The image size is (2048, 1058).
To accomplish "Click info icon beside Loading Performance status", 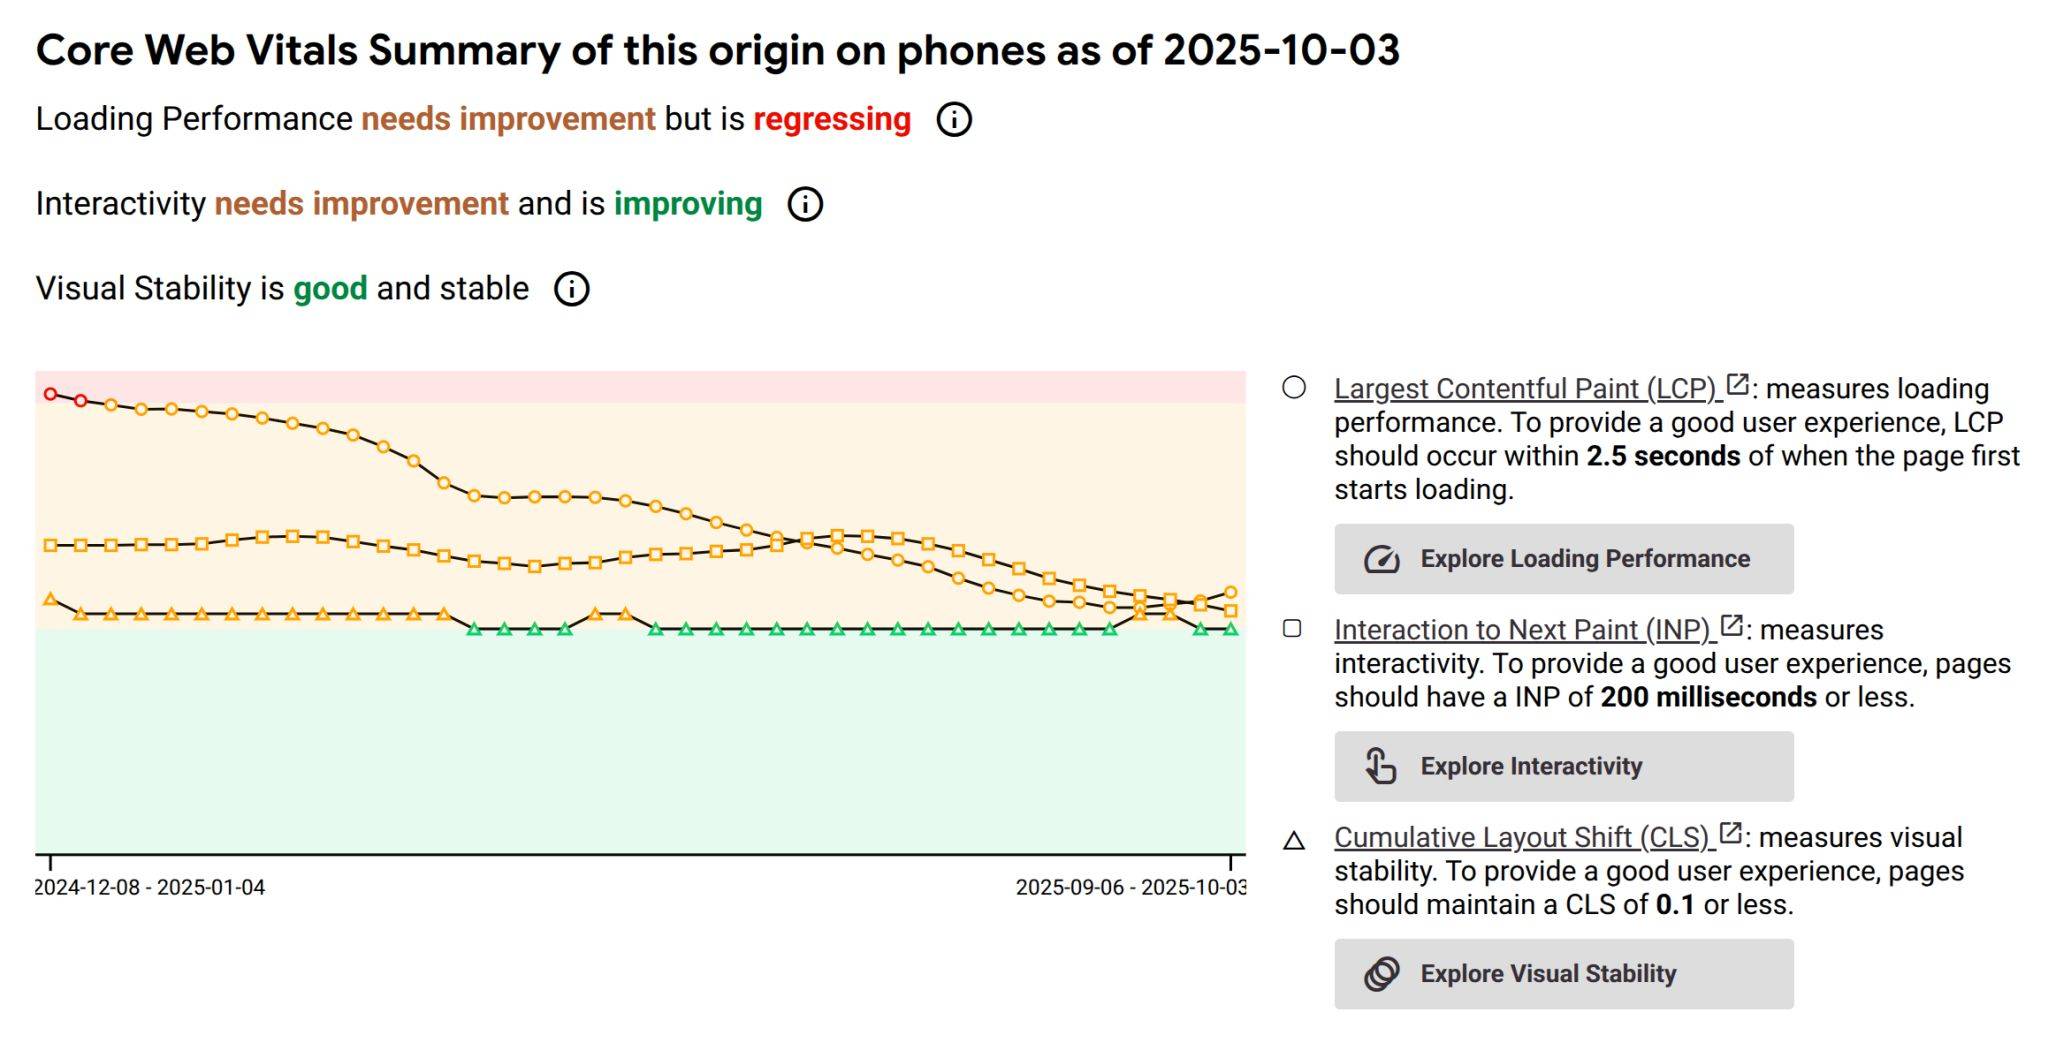I will tap(953, 120).
